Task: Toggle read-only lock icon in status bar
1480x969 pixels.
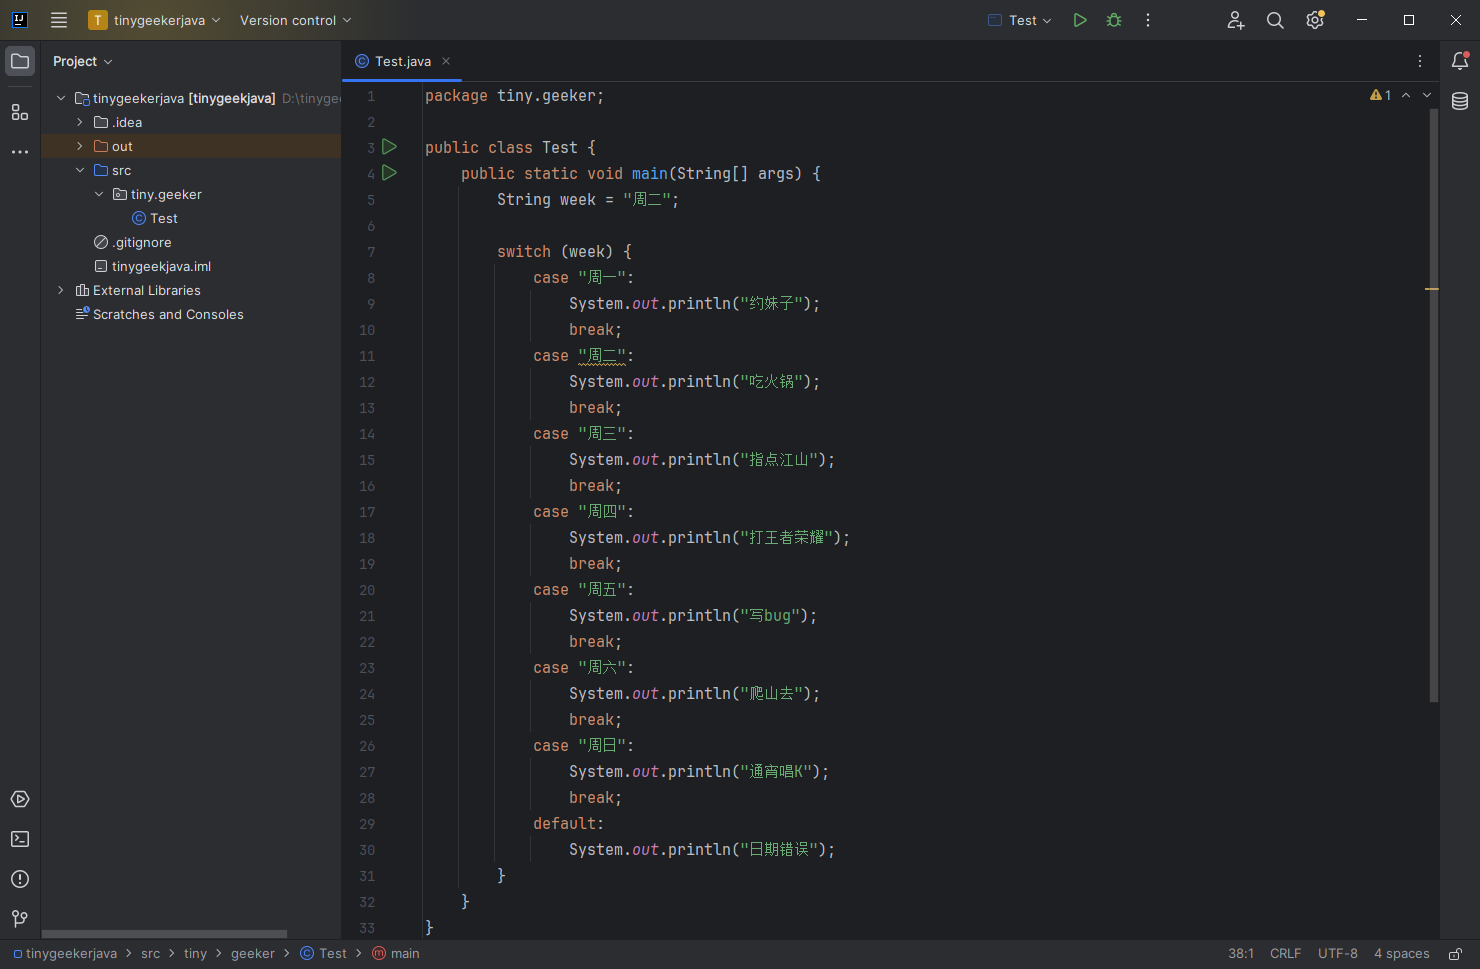Action: [1456, 954]
